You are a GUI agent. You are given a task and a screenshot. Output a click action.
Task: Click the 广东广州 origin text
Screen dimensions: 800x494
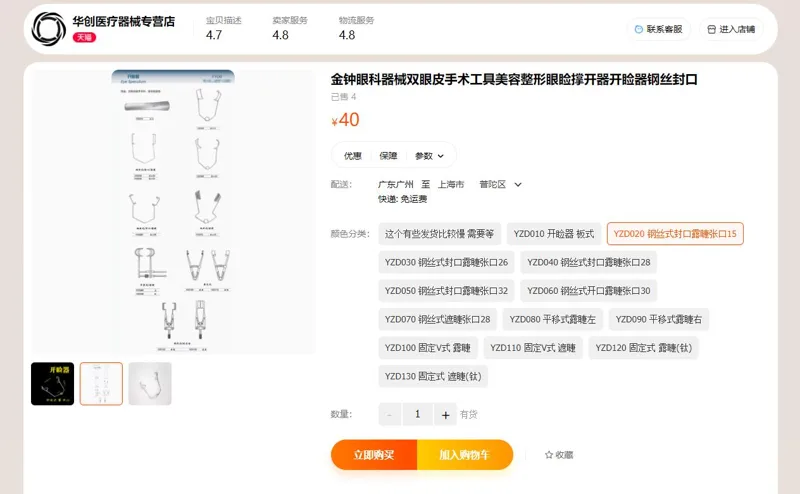pos(395,184)
